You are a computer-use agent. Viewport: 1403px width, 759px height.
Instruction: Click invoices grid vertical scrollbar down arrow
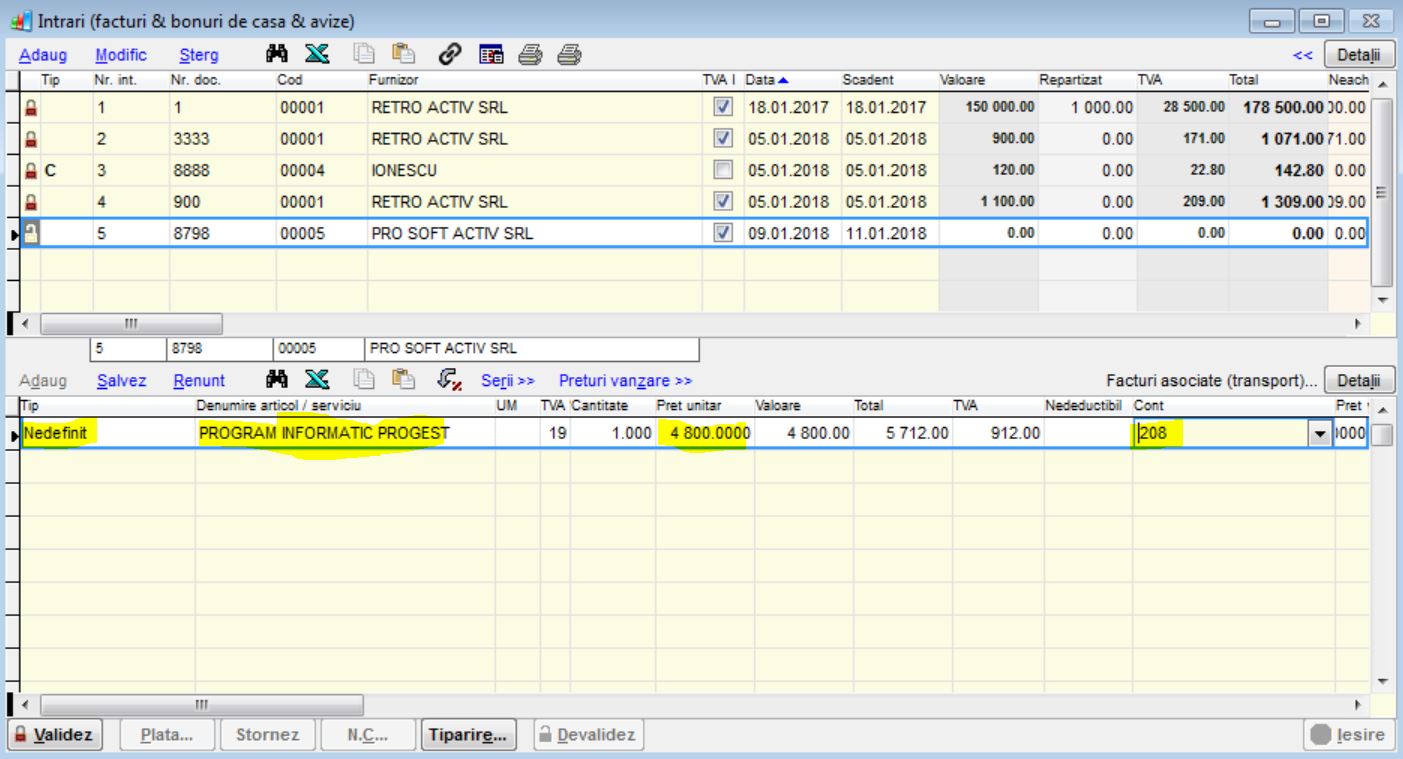1383,299
